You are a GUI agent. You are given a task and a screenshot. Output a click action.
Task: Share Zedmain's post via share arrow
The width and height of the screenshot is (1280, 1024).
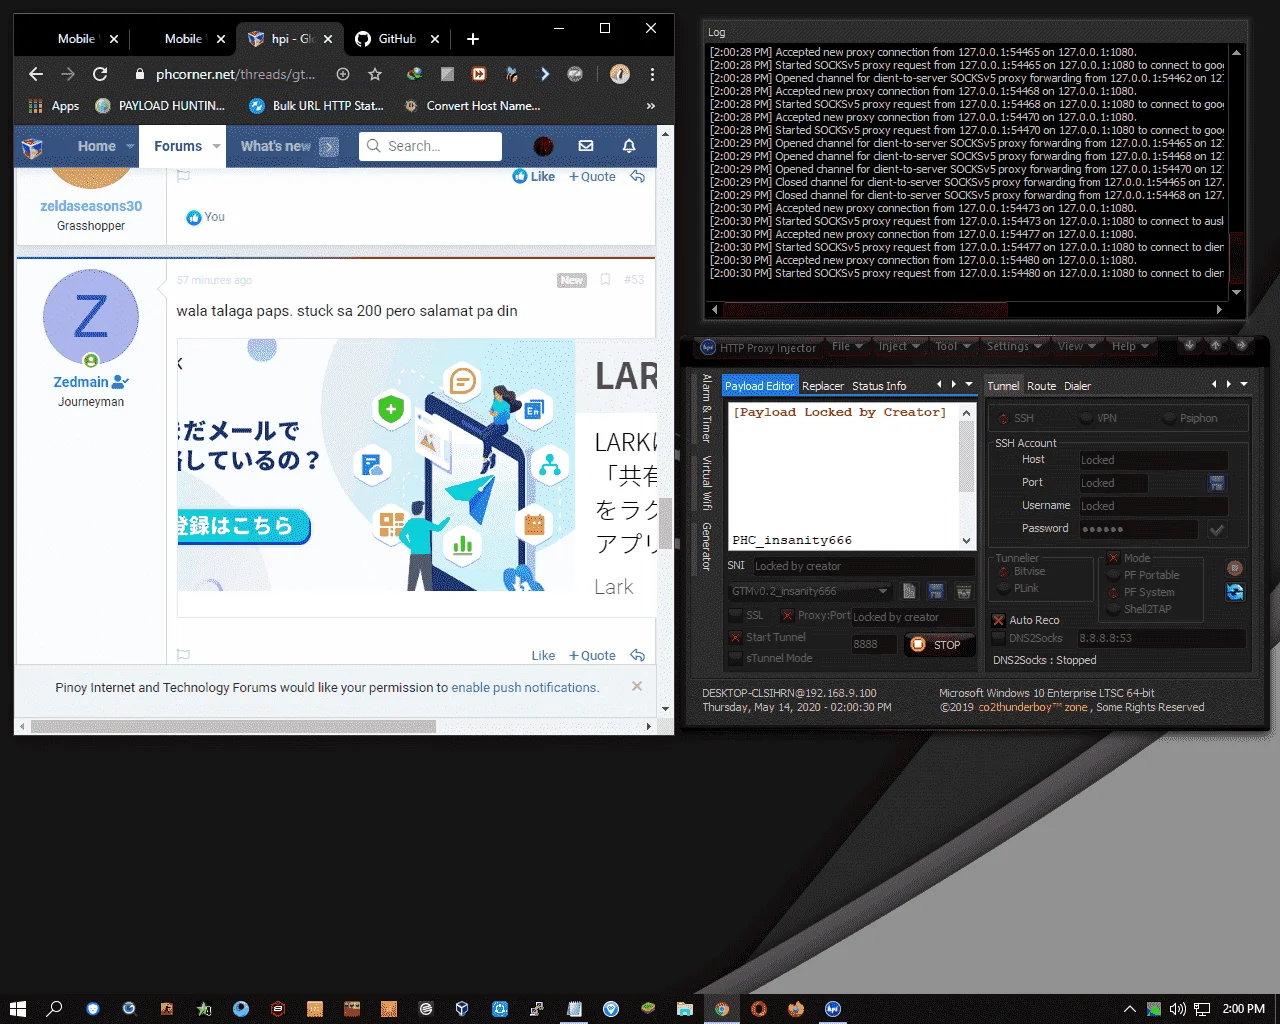[x=637, y=655]
